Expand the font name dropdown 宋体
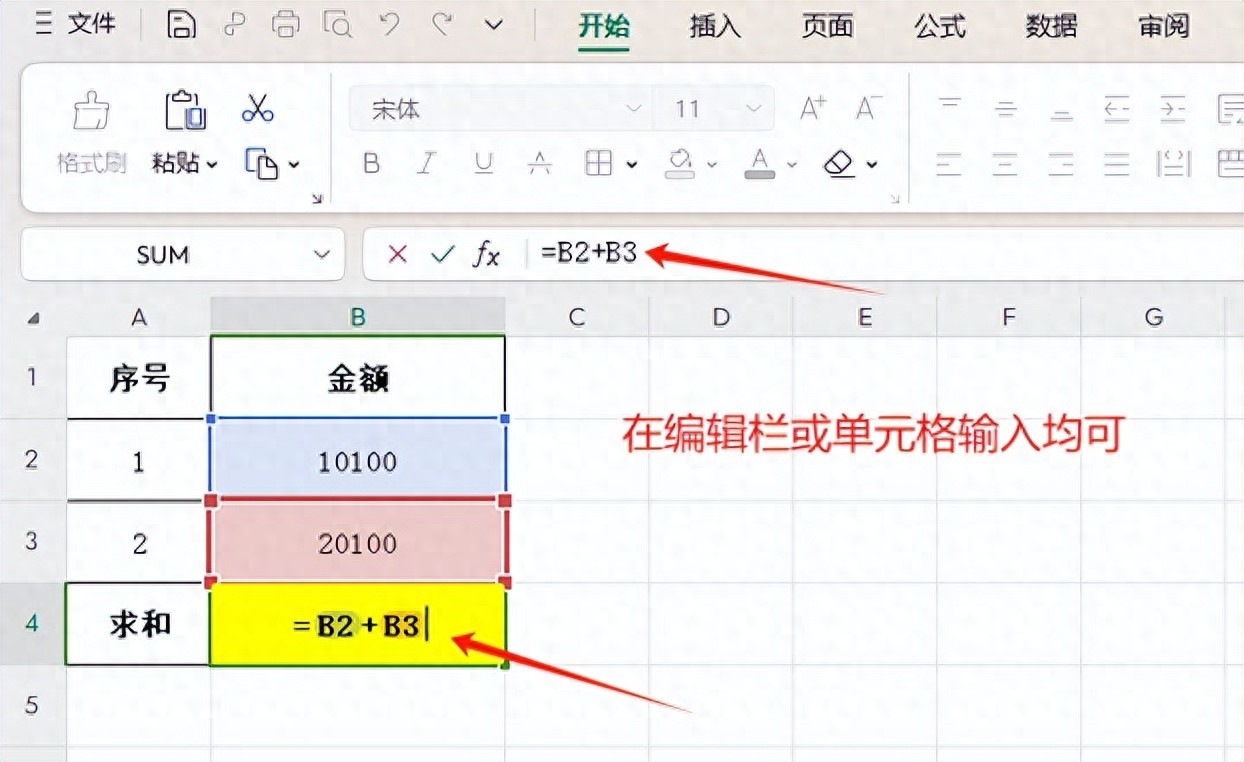 tap(633, 109)
